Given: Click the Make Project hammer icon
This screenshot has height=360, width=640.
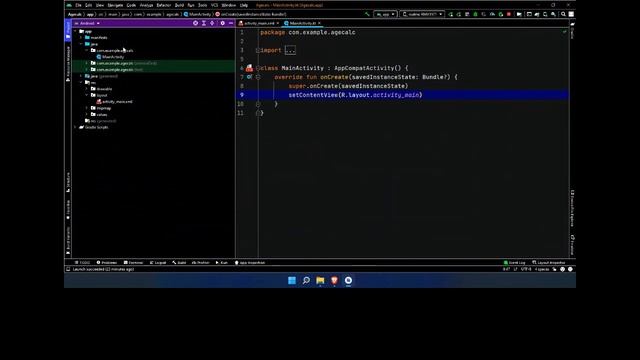Looking at the screenshot, I should (367, 14).
